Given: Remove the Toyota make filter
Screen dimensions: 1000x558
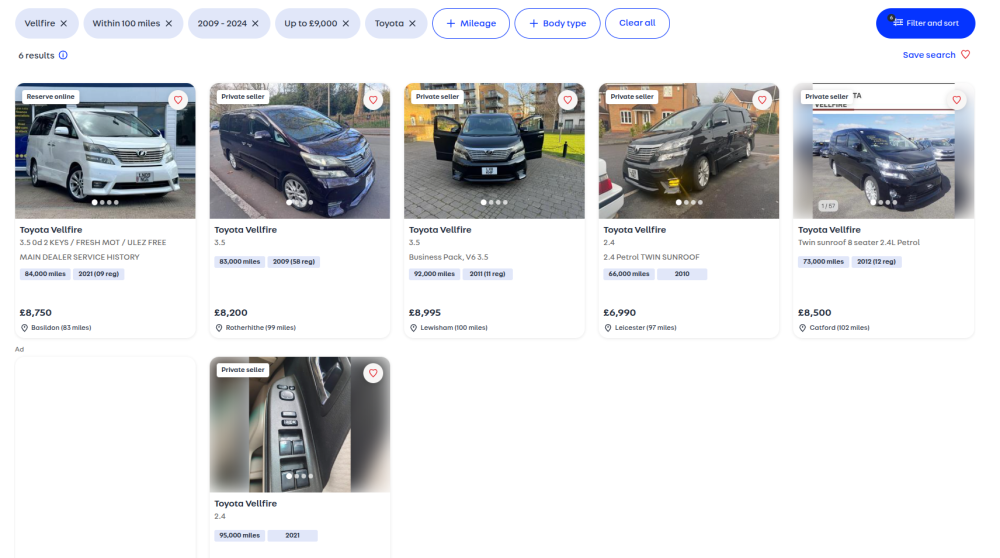Looking at the screenshot, I should click(413, 24).
